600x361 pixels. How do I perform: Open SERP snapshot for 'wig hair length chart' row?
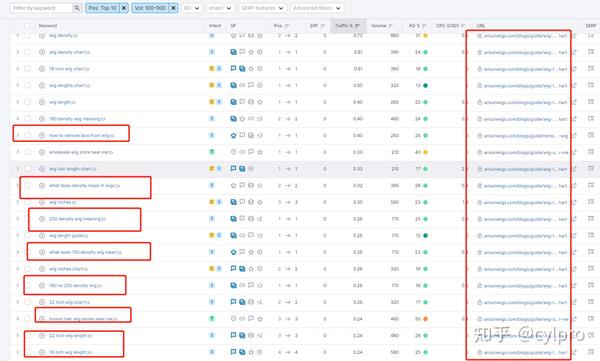click(x=591, y=168)
